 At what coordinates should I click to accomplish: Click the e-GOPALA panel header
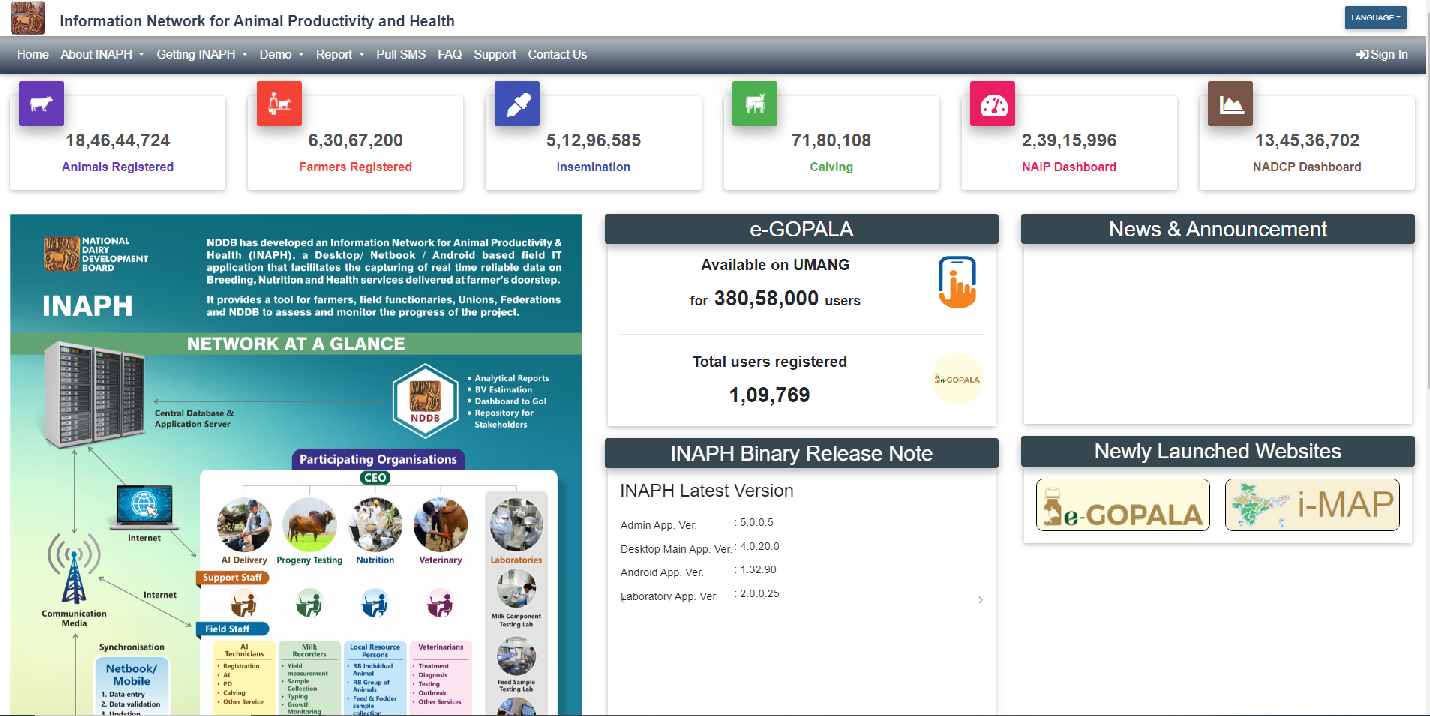pos(802,229)
